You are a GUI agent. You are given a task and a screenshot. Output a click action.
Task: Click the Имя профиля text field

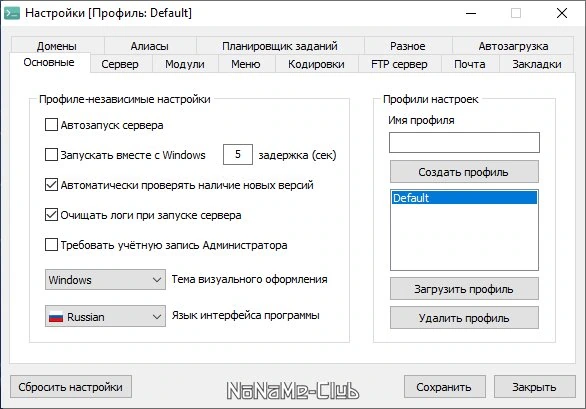tap(464, 142)
